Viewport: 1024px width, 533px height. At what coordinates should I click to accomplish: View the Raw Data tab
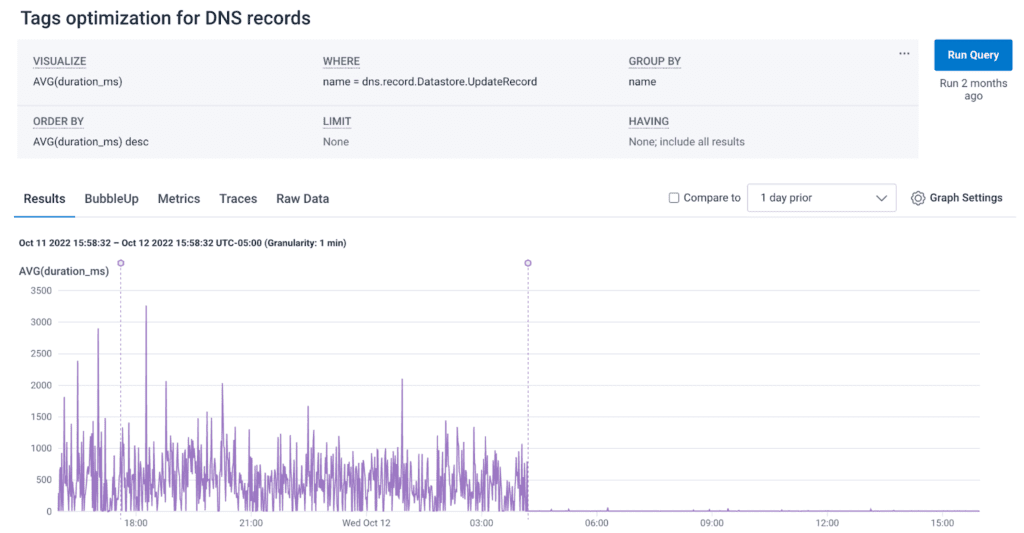(x=302, y=199)
